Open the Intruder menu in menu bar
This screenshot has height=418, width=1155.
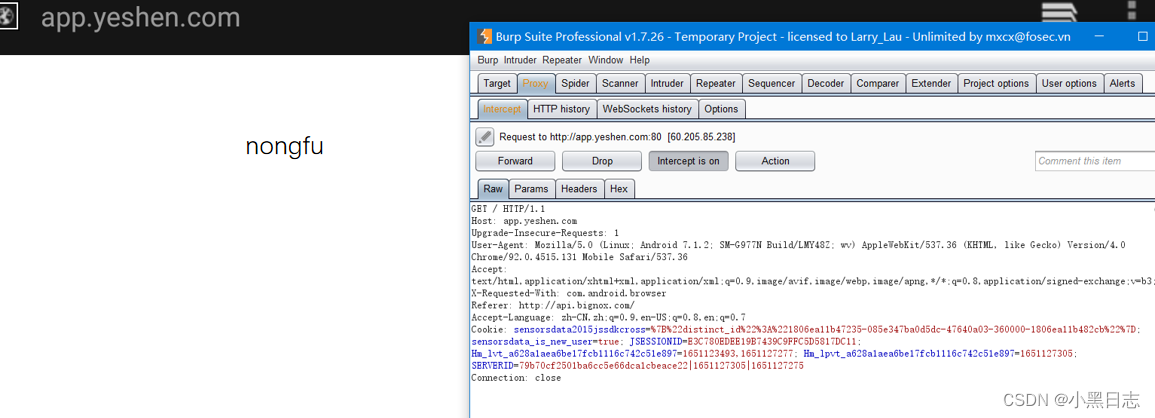pyautogui.click(x=520, y=60)
